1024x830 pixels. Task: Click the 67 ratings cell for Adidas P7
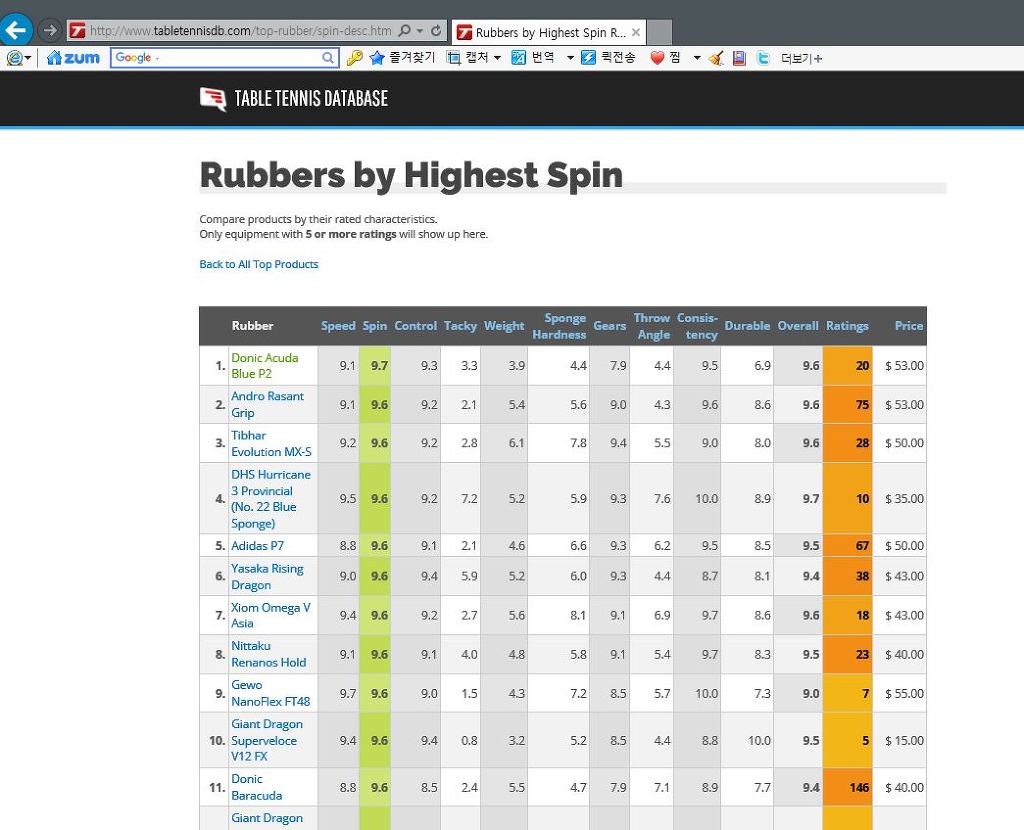[x=848, y=546]
